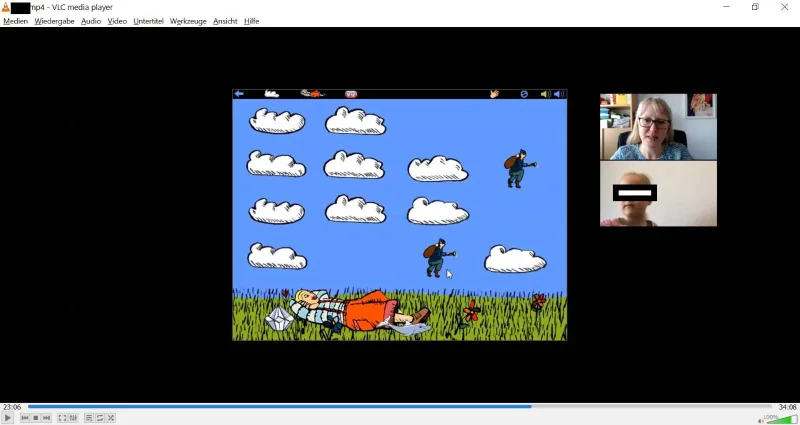Stop playback with the stop button
800x425 pixels.
[36, 418]
